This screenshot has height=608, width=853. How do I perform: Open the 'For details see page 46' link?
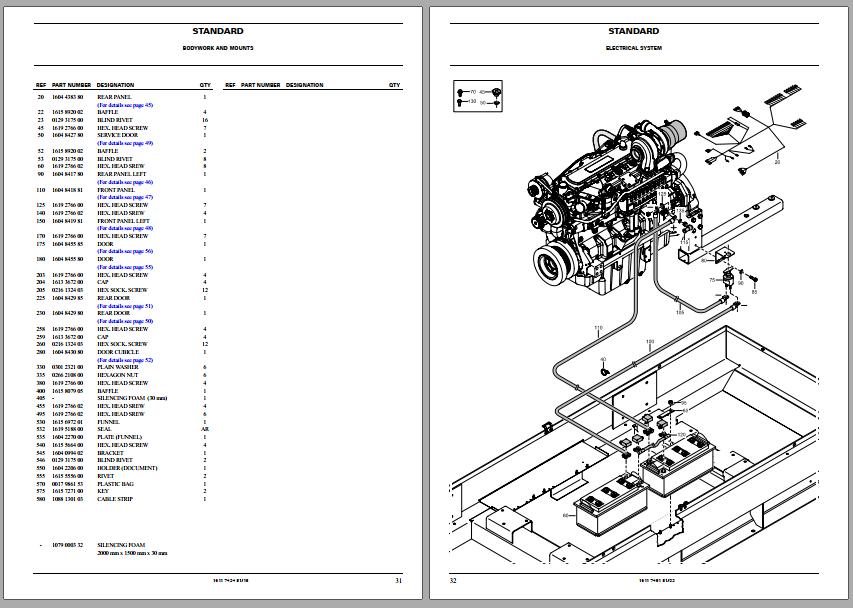click(x=125, y=182)
